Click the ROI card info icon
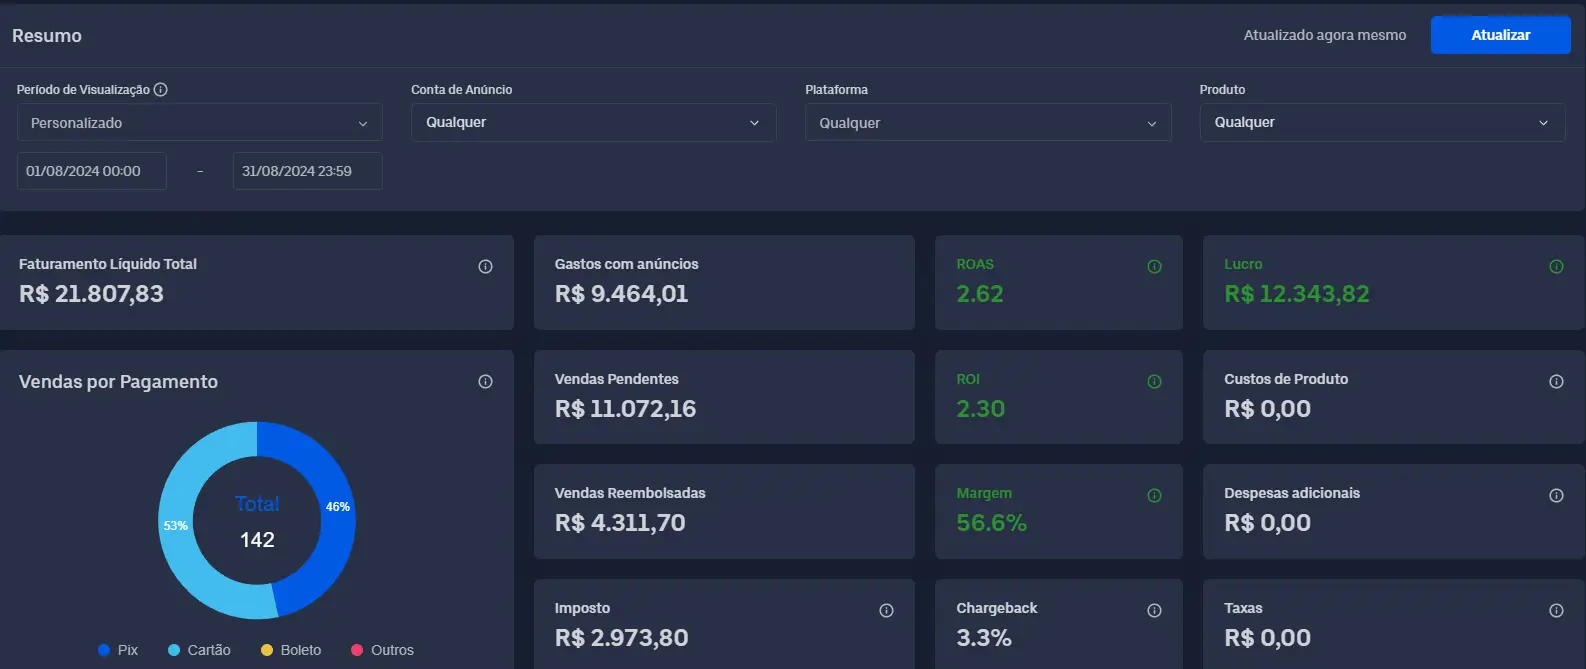 pyautogui.click(x=1154, y=382)
